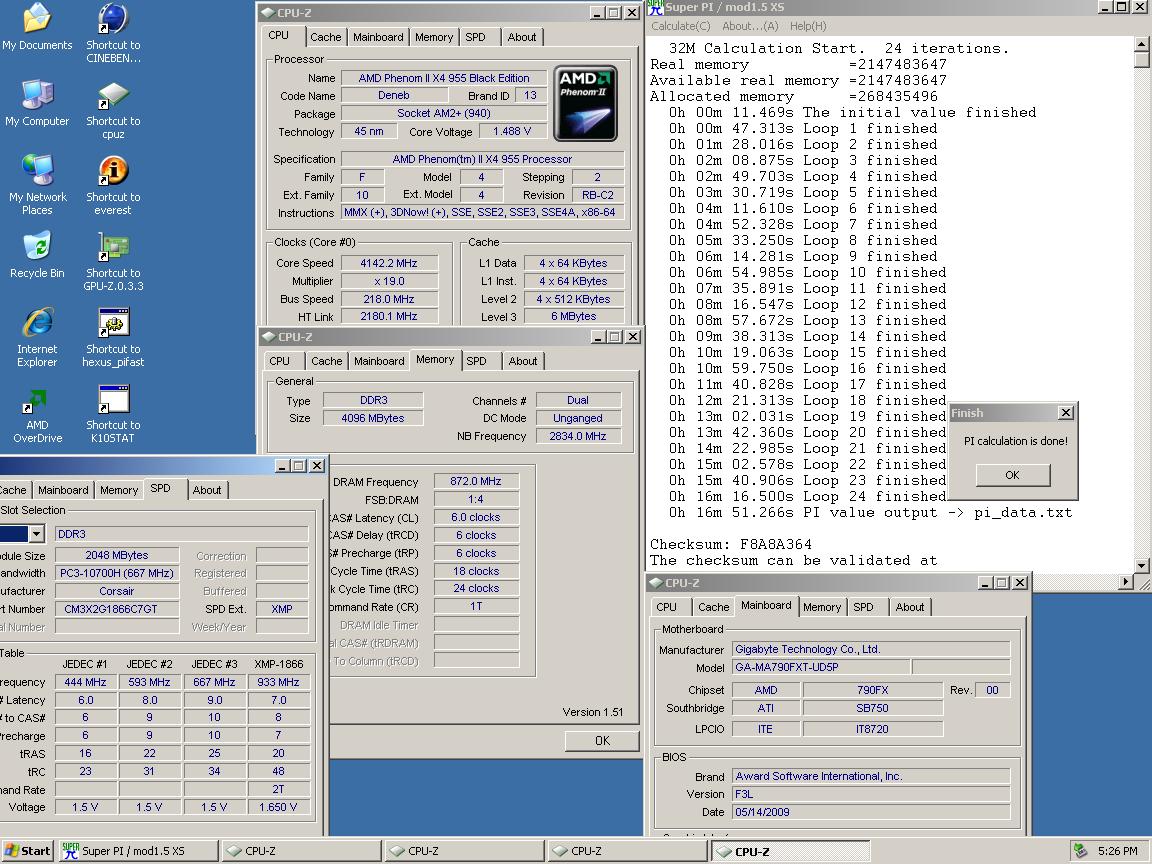1152x864 pixels.
Task: Click the BIOS date 05/14/2009
Action: [871, 812]
